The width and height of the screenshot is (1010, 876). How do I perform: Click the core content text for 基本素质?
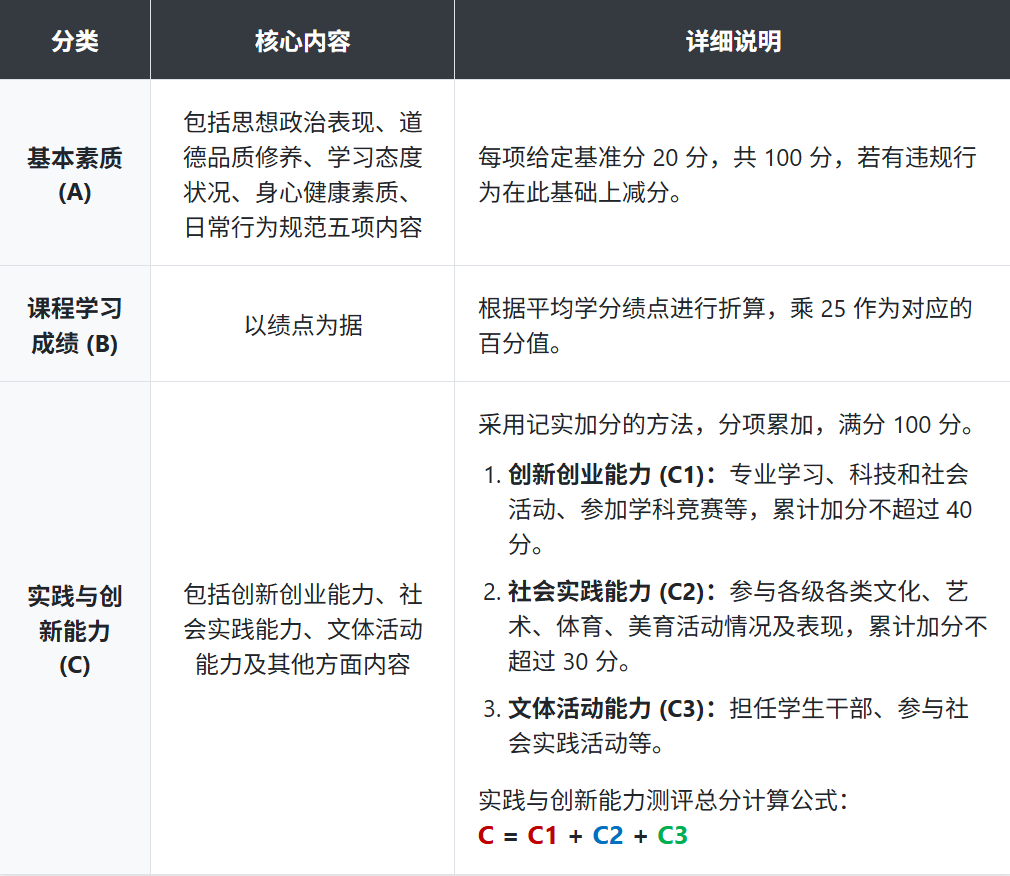[303, 175]
